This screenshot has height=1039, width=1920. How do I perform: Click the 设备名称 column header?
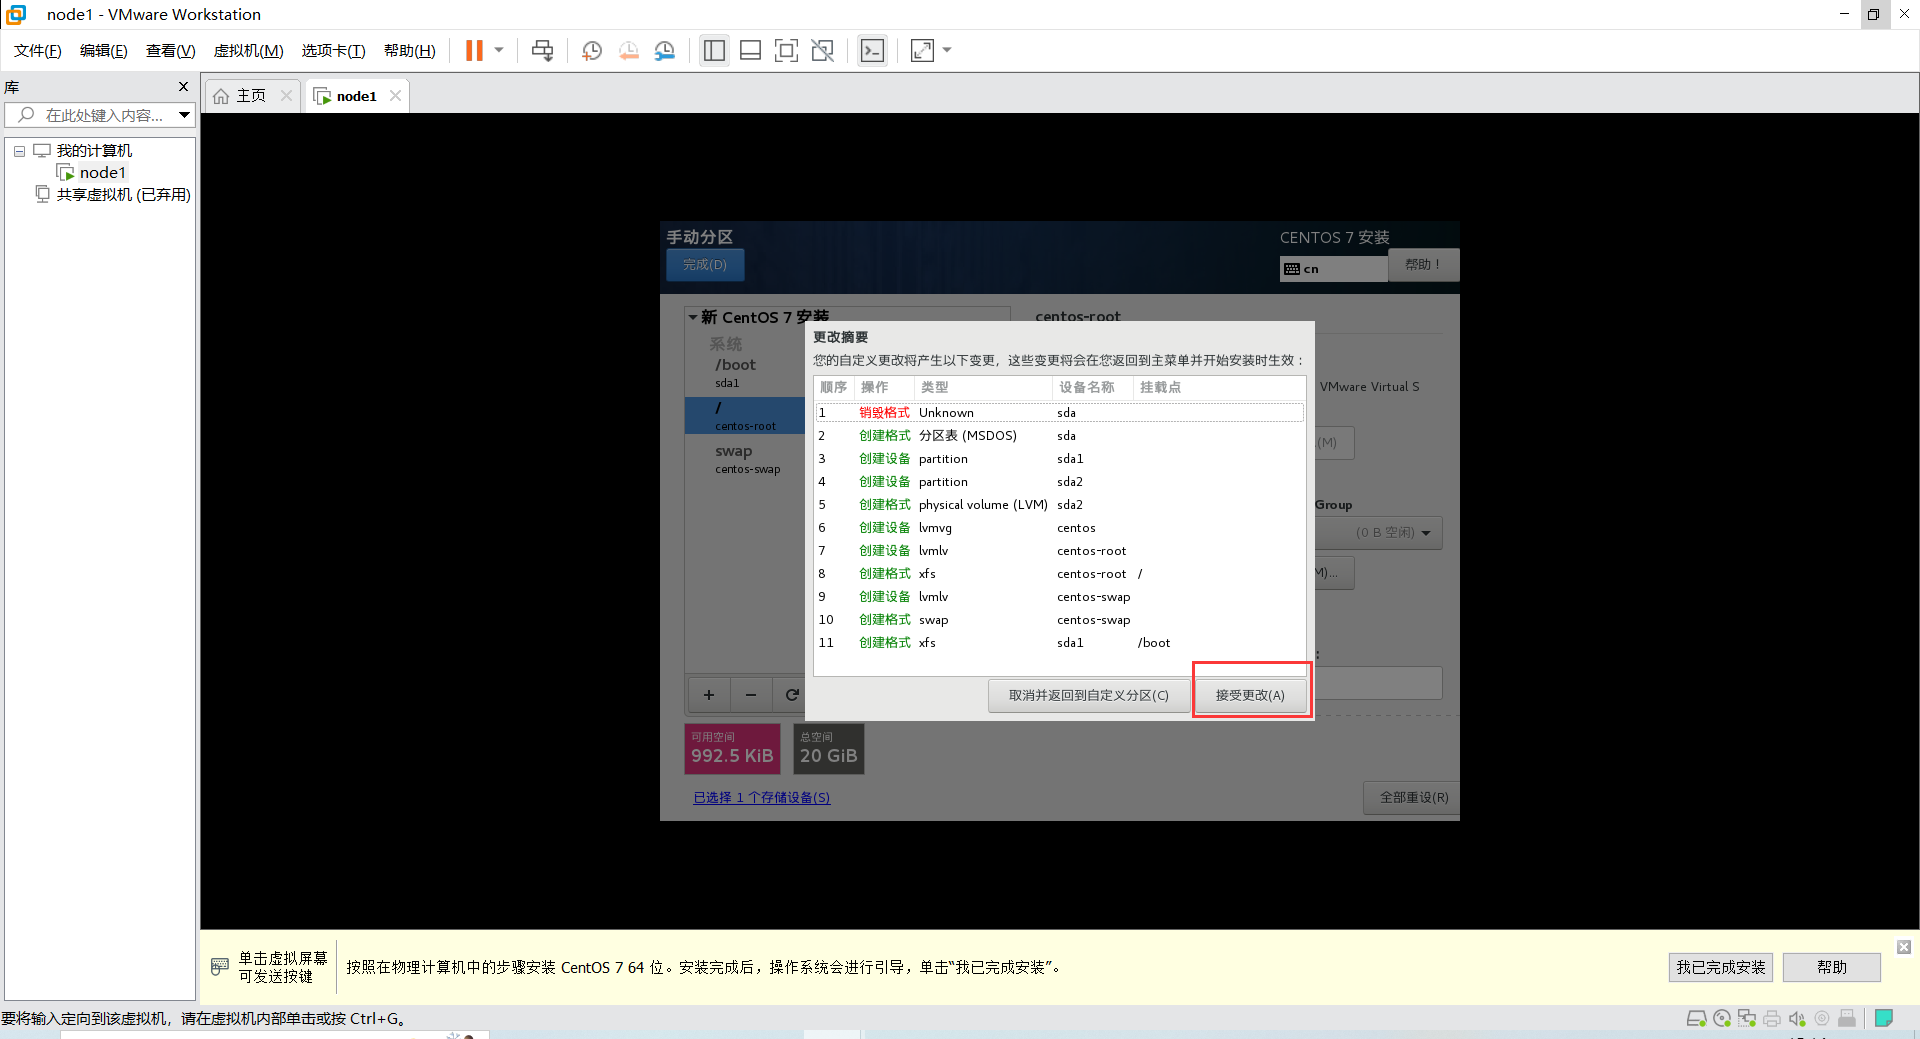1092,387
